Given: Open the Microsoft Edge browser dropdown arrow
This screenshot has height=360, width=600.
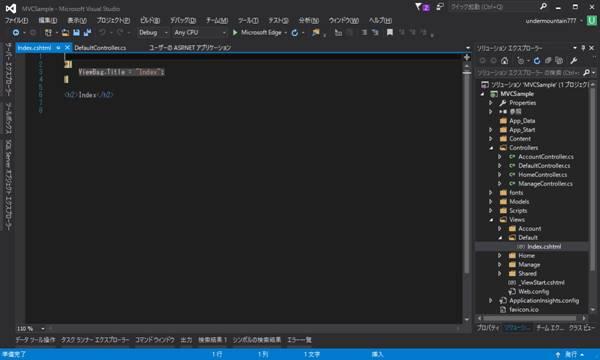Looking at the screenshot, I should (285, 33).
